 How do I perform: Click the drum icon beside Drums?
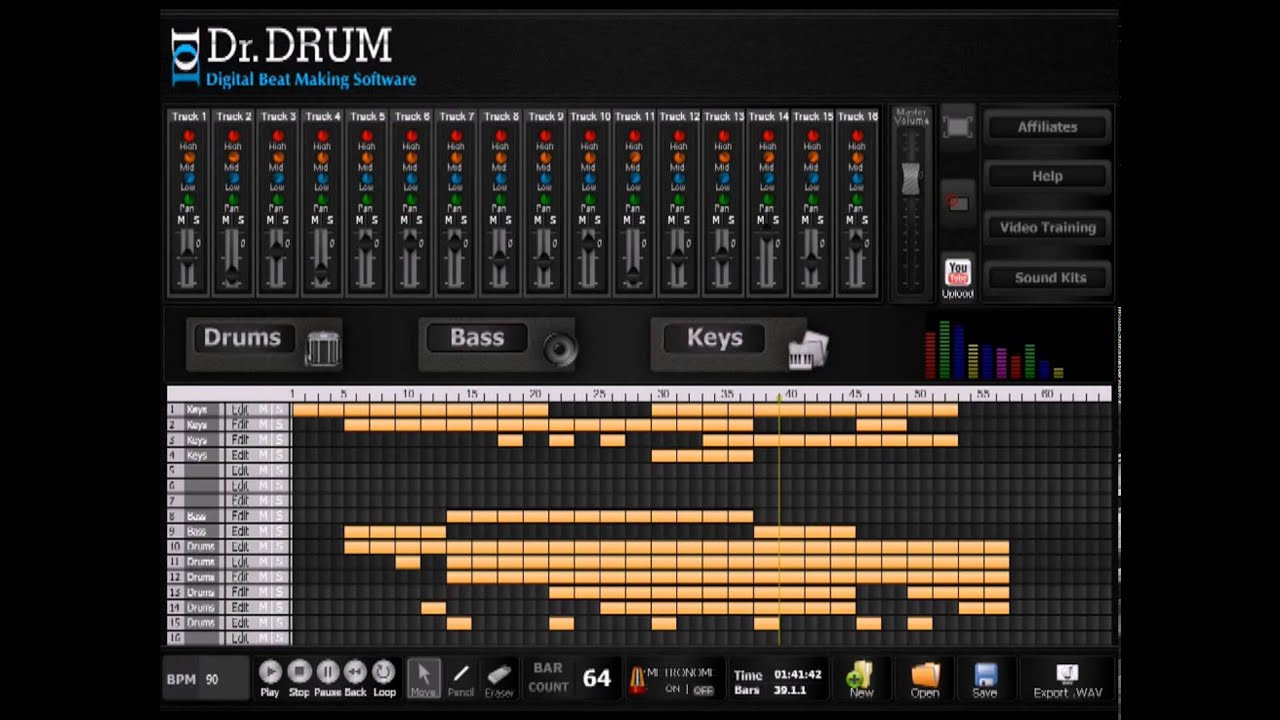tap(322, 349)
